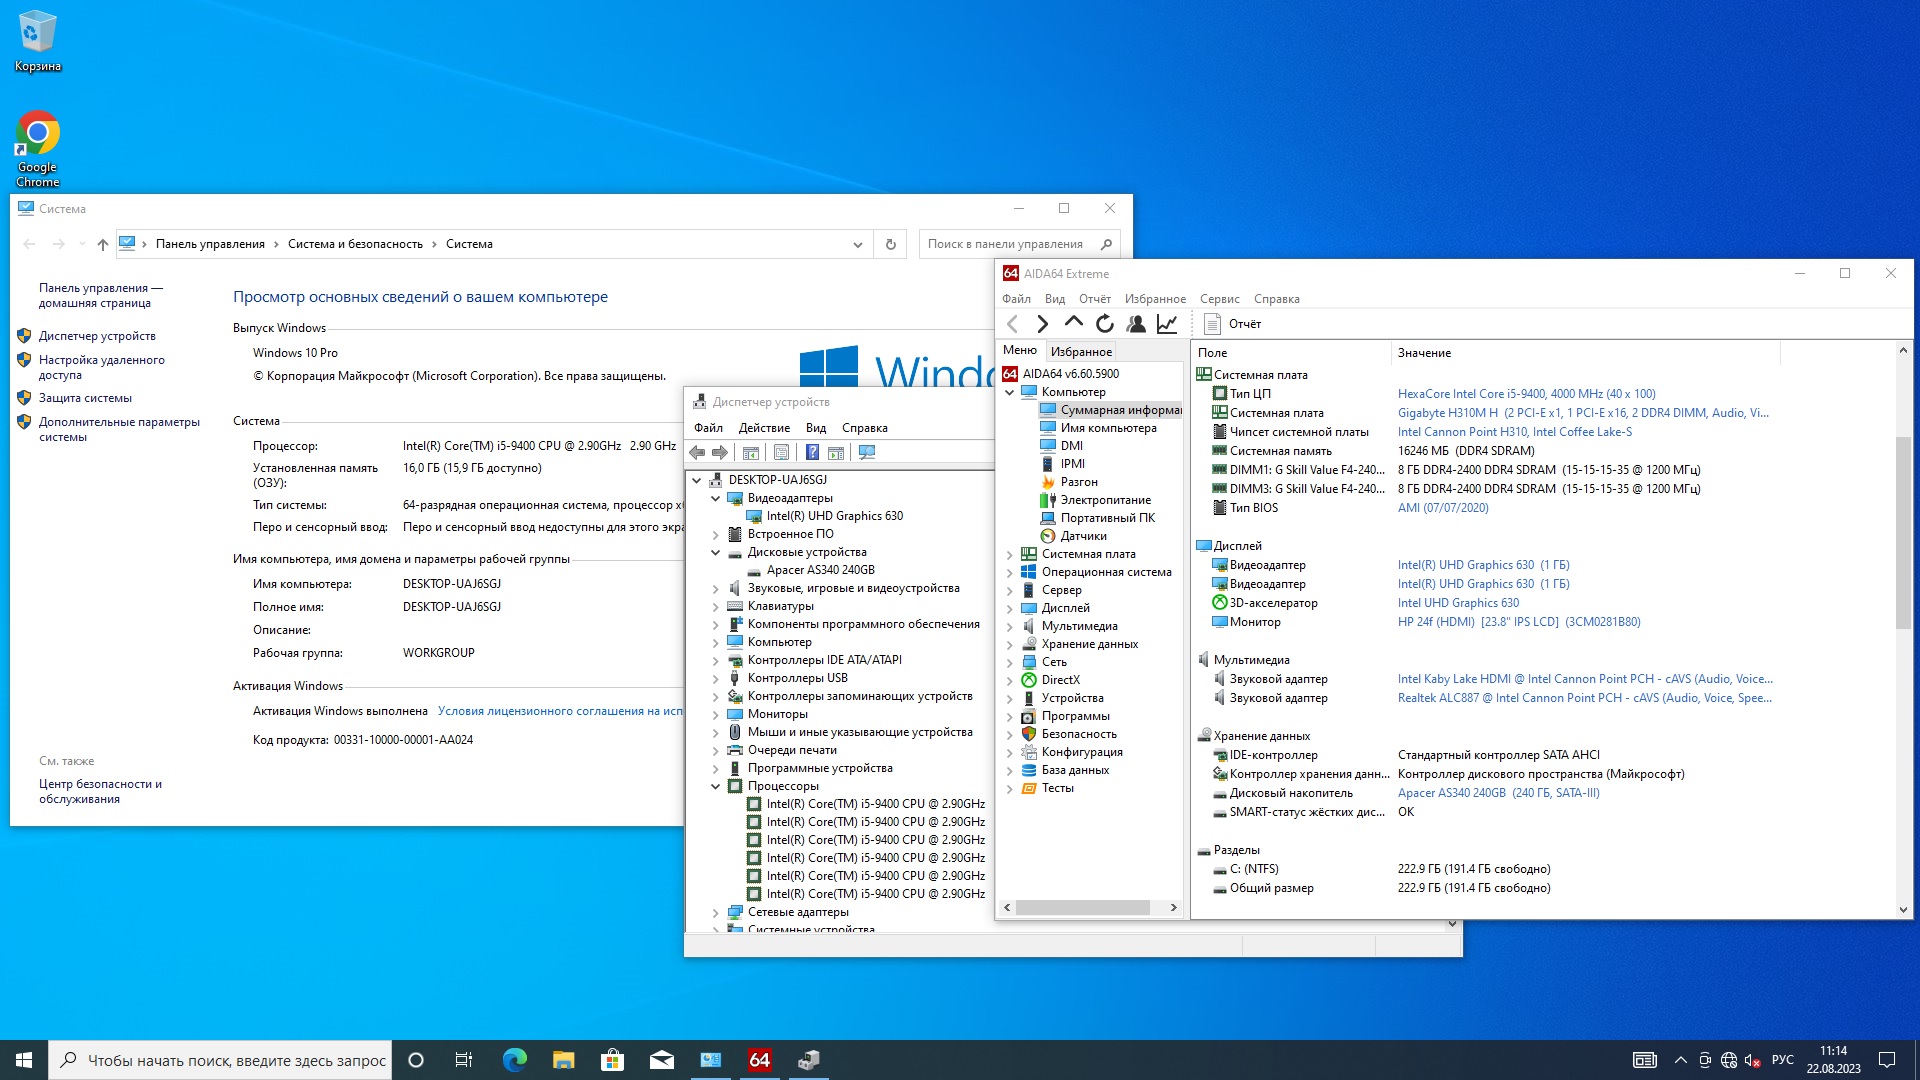
Task: Open Device Manager back arrow icon
Action: pyautogui.click(x=697, y=453)
